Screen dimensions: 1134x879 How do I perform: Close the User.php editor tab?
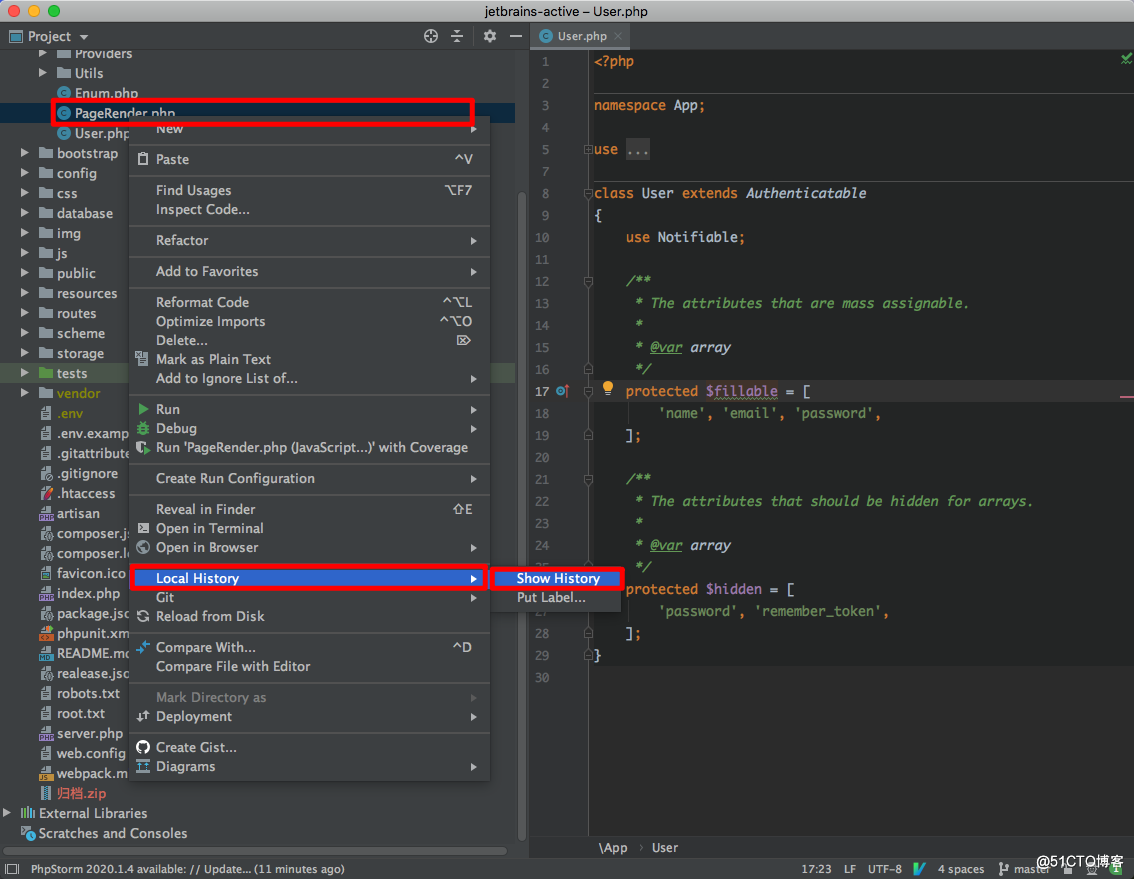(618, 36)
